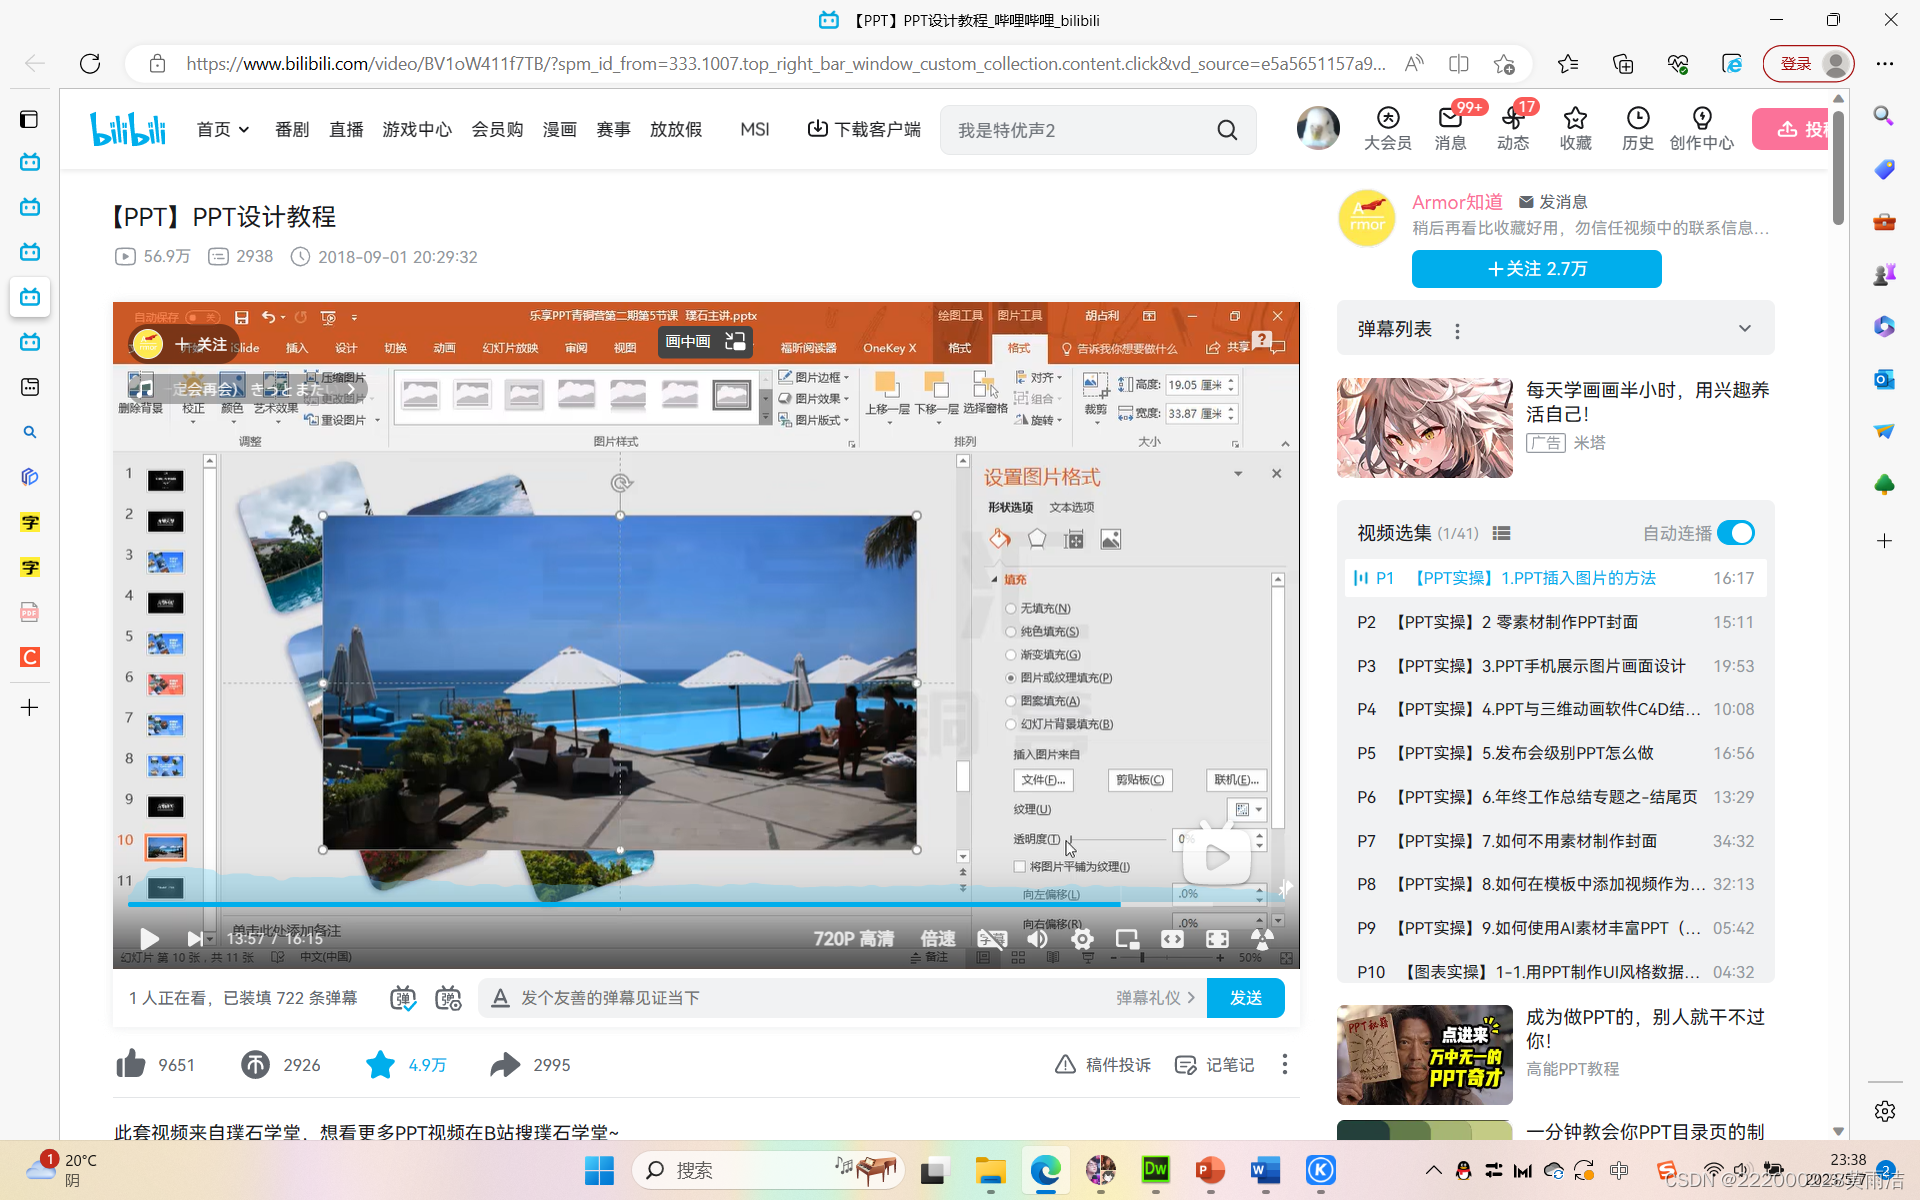Open danmaku settings icon
The width and height of the screenshot is (1920, 1200).
[448, 998]
